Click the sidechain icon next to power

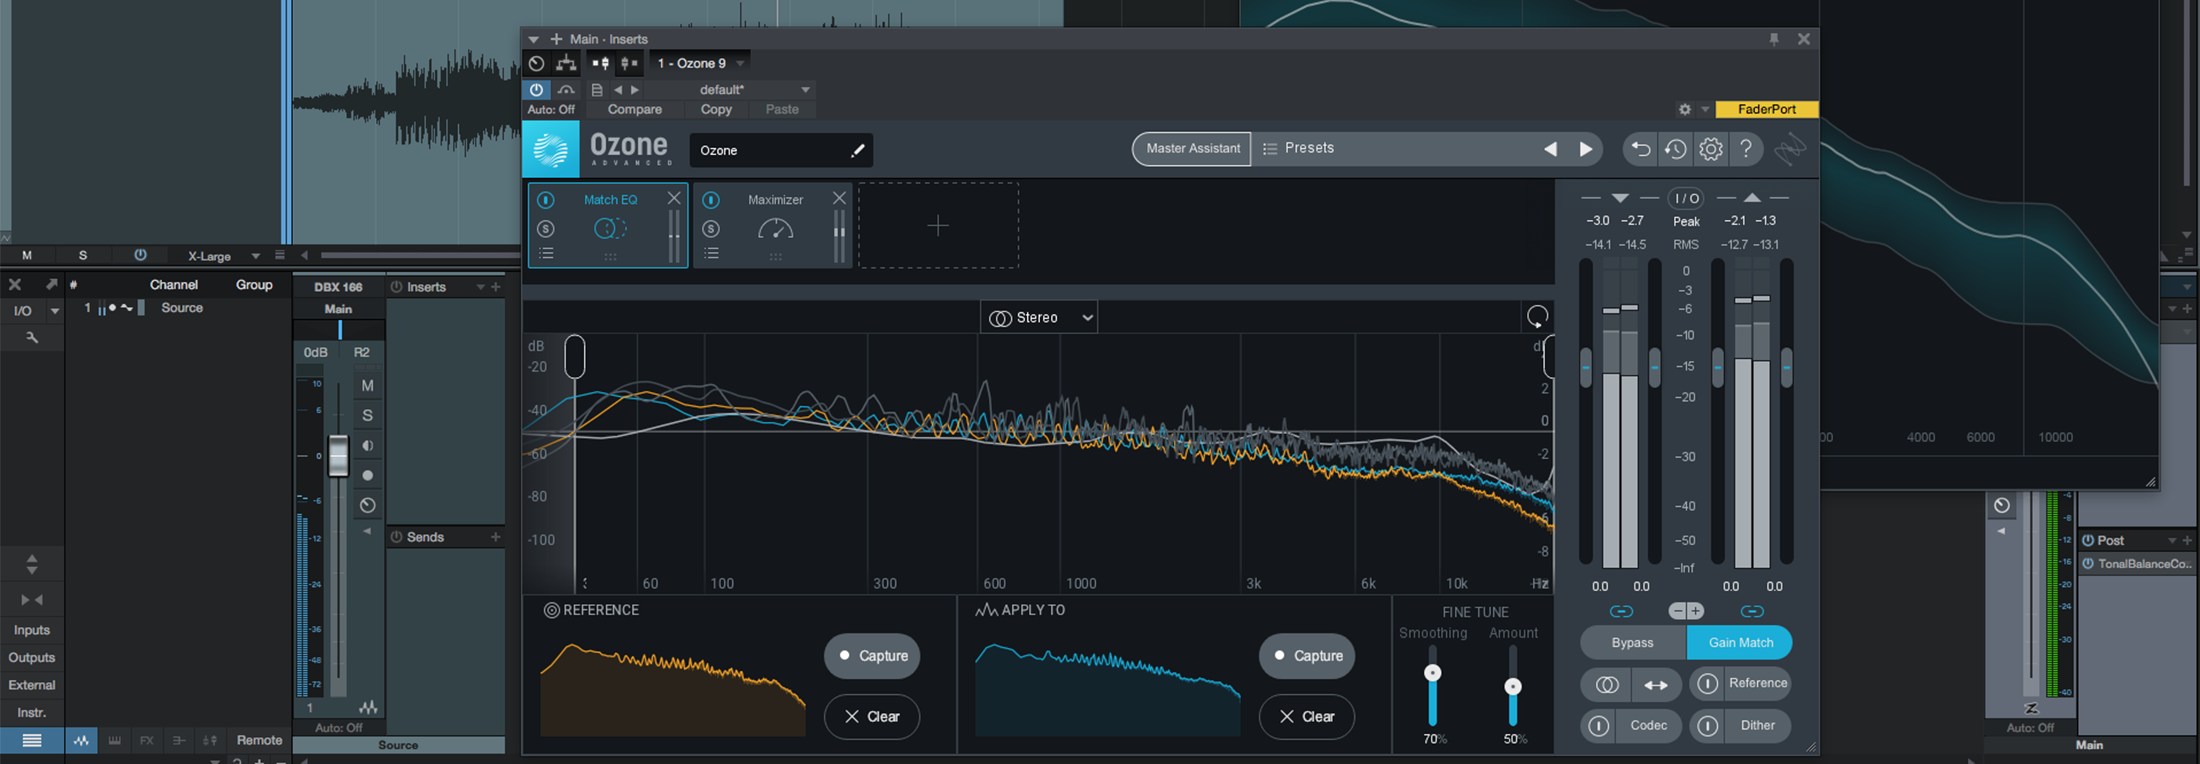566,89
